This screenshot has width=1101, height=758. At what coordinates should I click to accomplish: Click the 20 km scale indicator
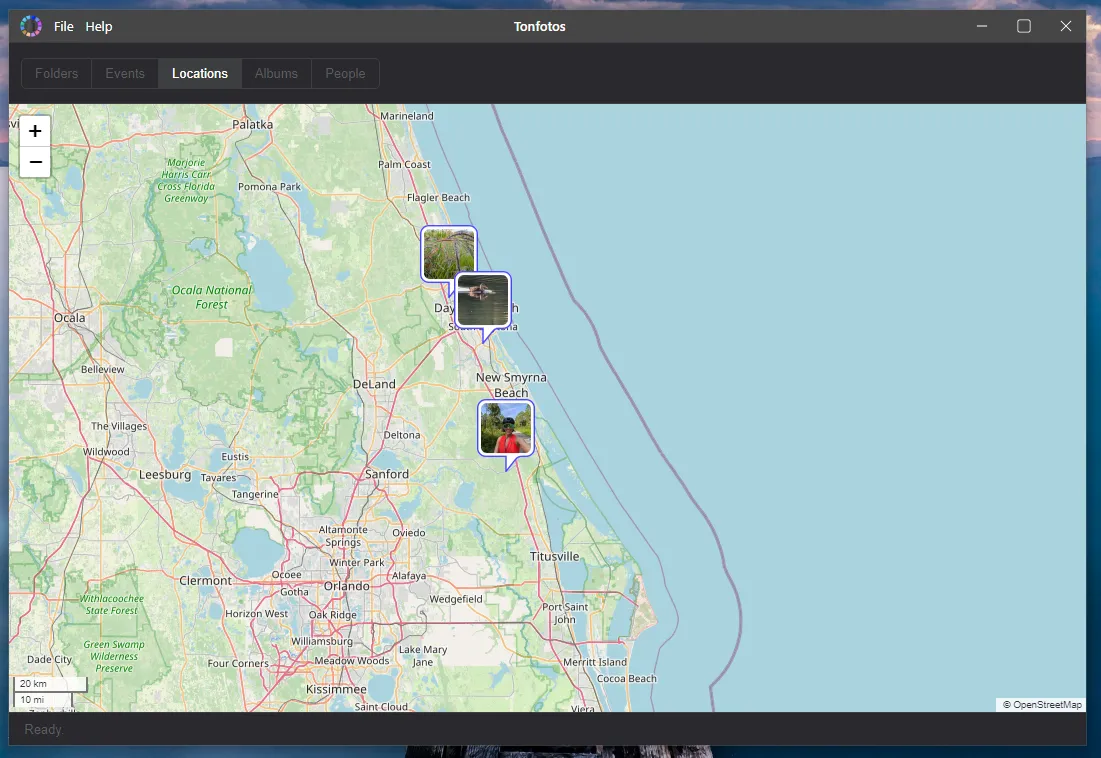point(33,683)
